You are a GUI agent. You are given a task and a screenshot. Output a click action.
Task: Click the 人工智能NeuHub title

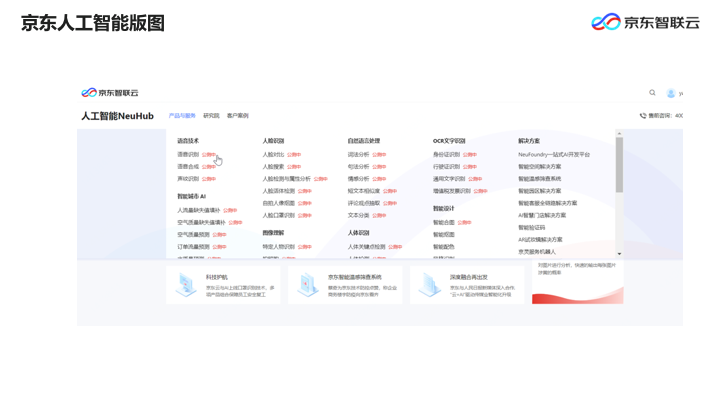click(x=118, y=116)
